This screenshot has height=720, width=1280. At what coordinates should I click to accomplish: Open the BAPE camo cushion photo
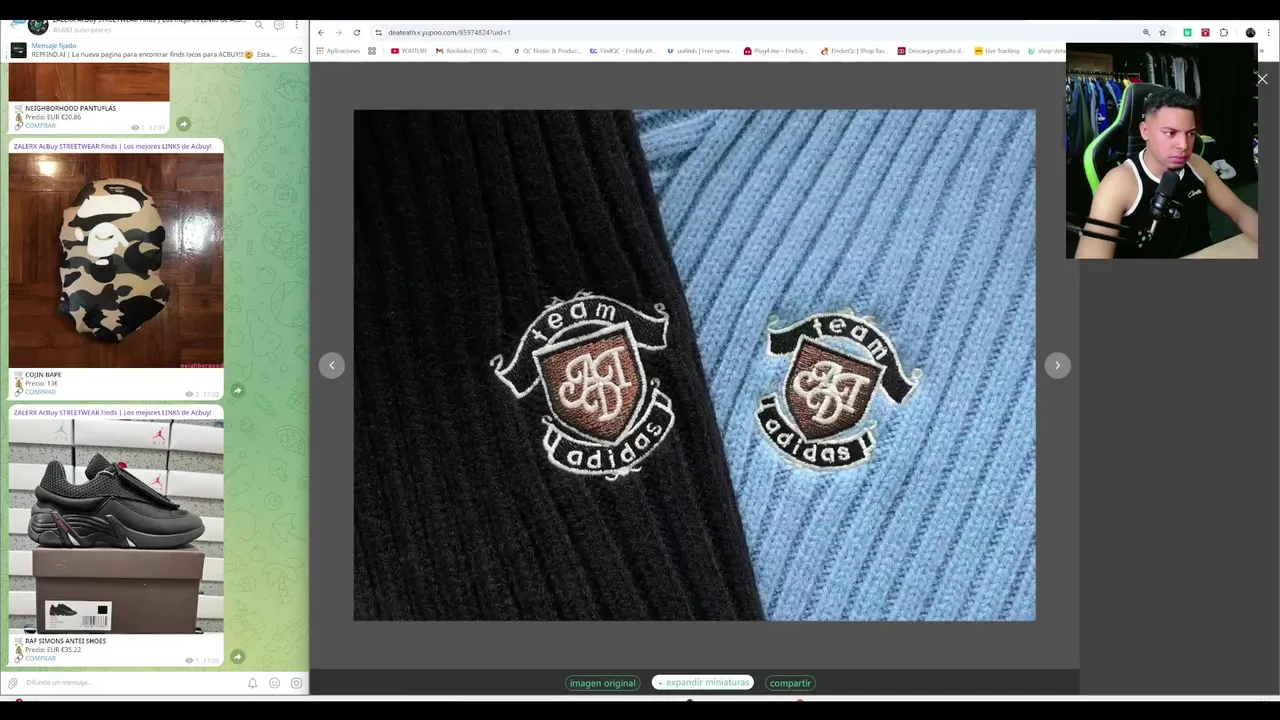[x=116, y=261]
